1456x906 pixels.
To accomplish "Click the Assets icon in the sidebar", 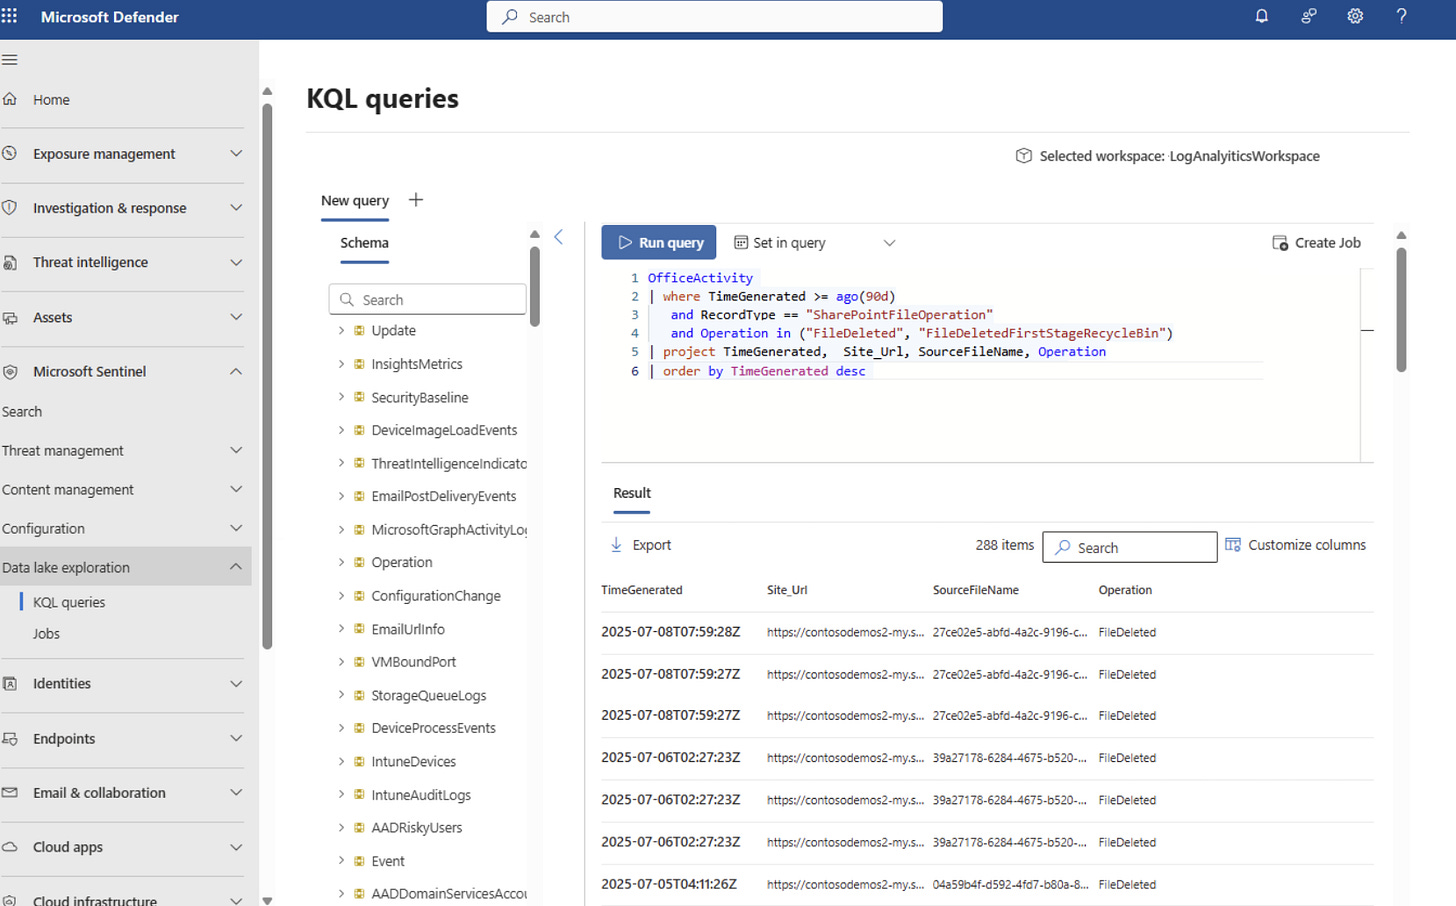I will click(10, 317).
